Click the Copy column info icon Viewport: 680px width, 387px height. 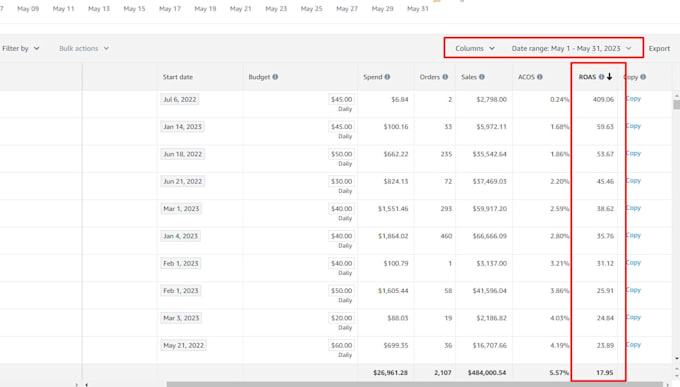coord(643,77)
